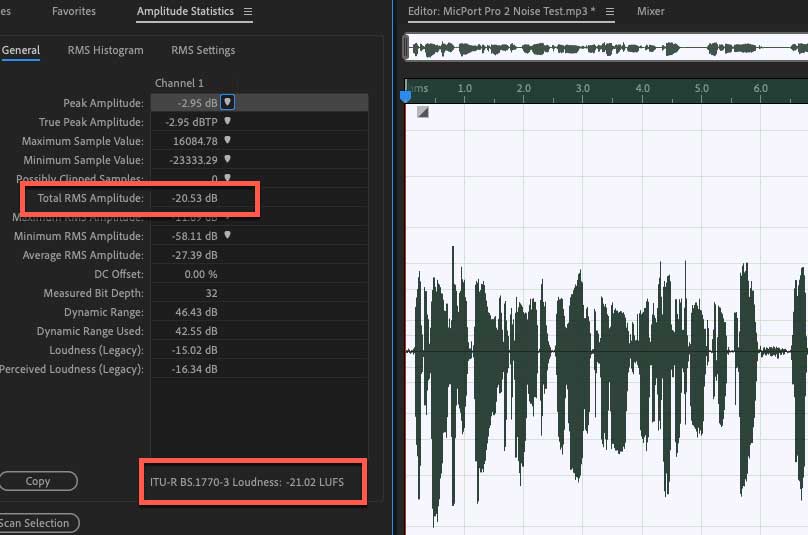Screen dimensions: 808x535
Task: Click the Copy button
Action: (x=38, y=481)
